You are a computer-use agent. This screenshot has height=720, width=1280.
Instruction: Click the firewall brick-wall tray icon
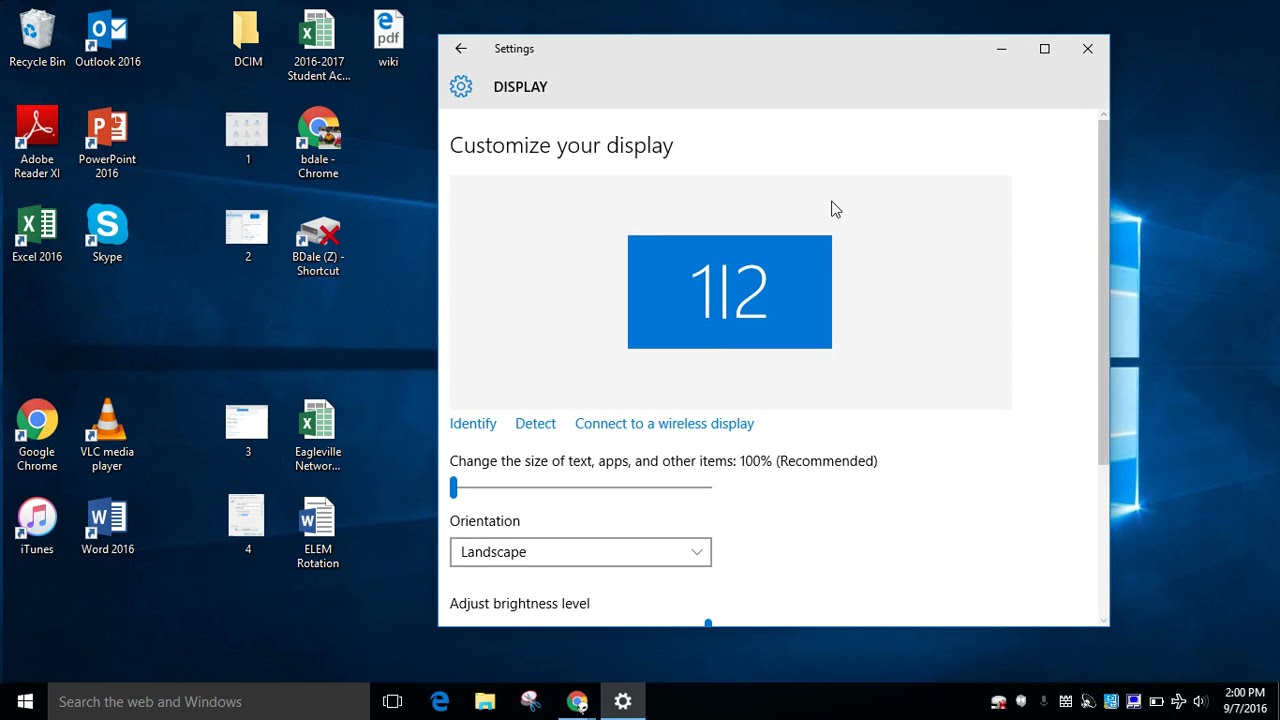tap(1066, 702)
